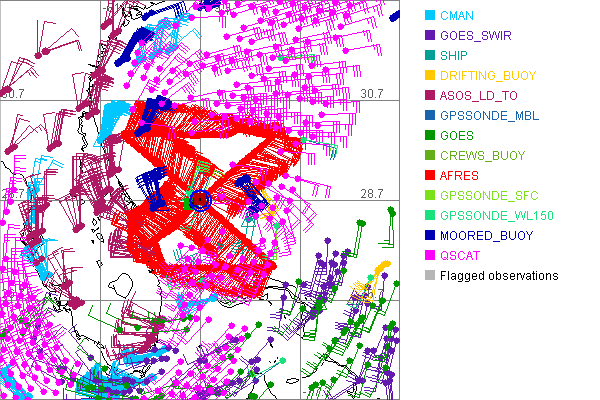The width and height of the screenshot is (600, 400).
Task: Click the circular storm center marker on map
Action: (x=200, y=200)
